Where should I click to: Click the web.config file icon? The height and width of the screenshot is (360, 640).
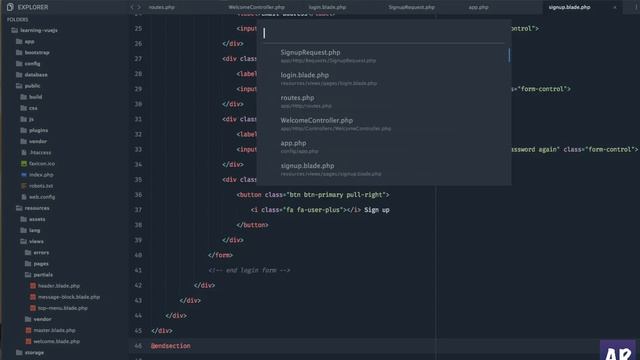coord(24,197)
